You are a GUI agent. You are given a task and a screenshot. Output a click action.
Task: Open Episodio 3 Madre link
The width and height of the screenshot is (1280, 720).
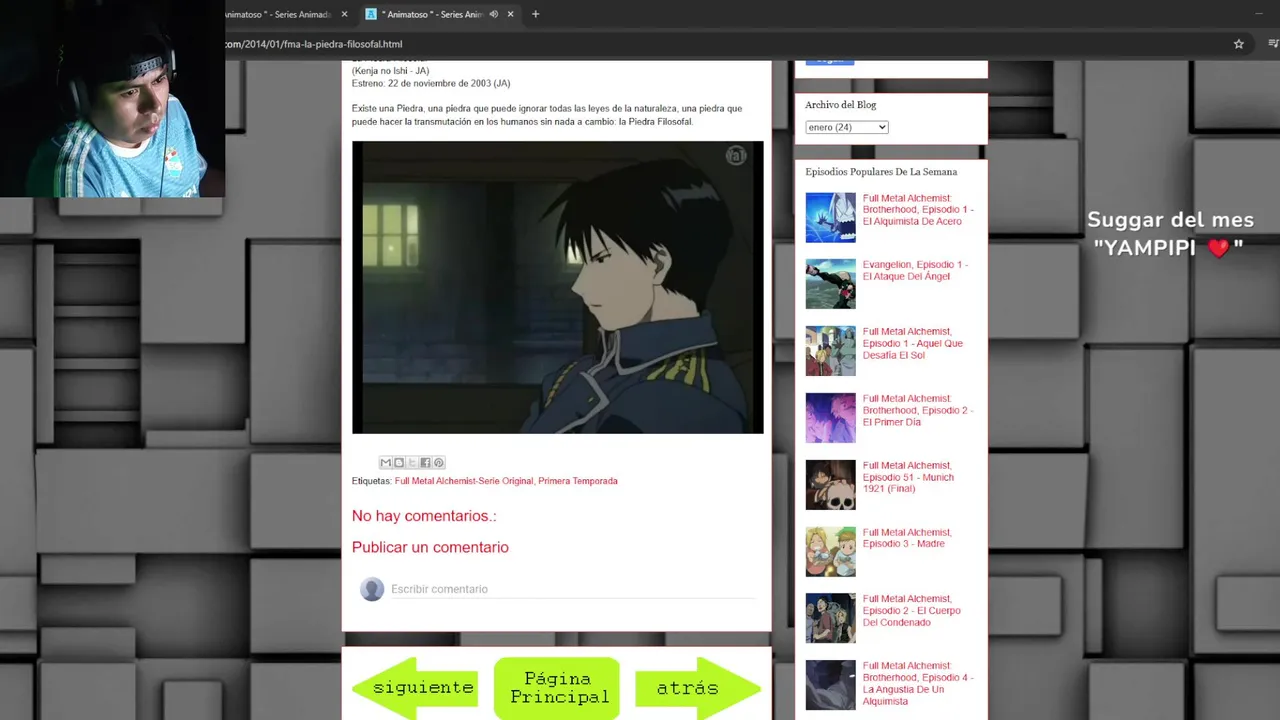[907, 538]
